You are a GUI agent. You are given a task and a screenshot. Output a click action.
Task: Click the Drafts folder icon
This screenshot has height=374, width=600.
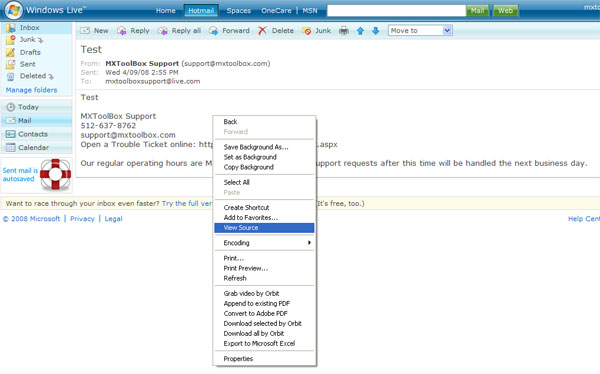(x=11, y=52)
